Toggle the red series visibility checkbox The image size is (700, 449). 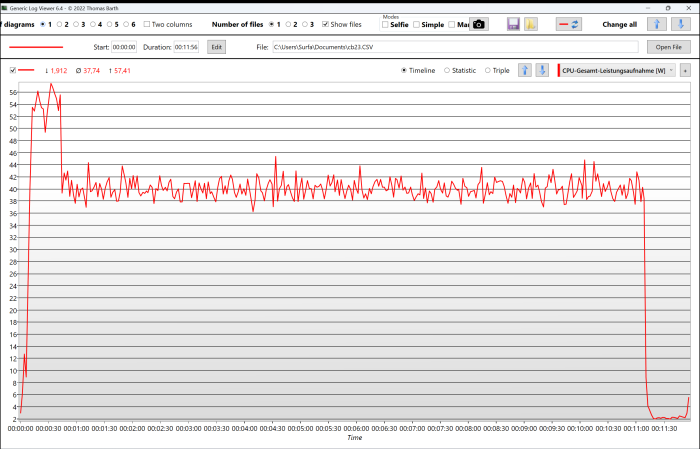coord(13,71)
